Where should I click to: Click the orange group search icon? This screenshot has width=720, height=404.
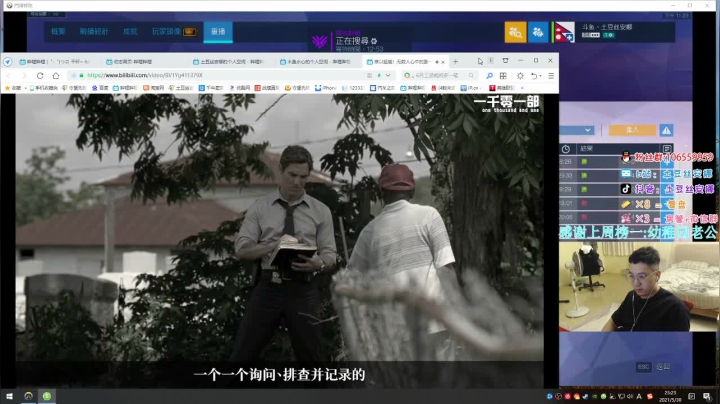pos(515,33)
